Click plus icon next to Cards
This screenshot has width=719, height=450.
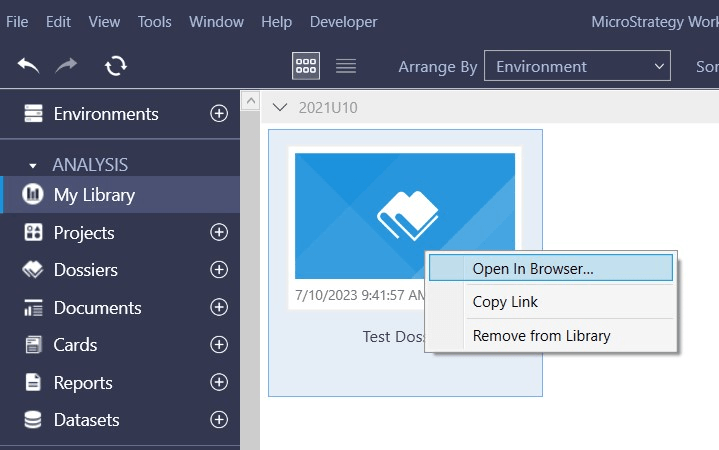219,345
